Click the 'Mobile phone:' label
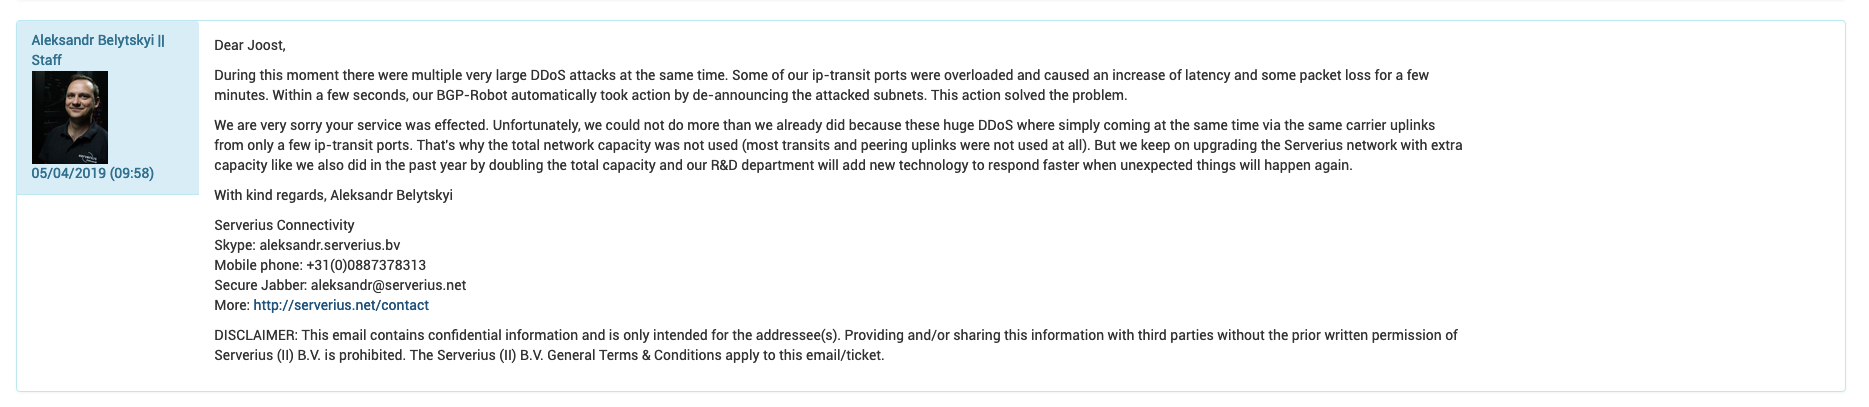The width and height of the screenshot is (1869, 407). 258,265
